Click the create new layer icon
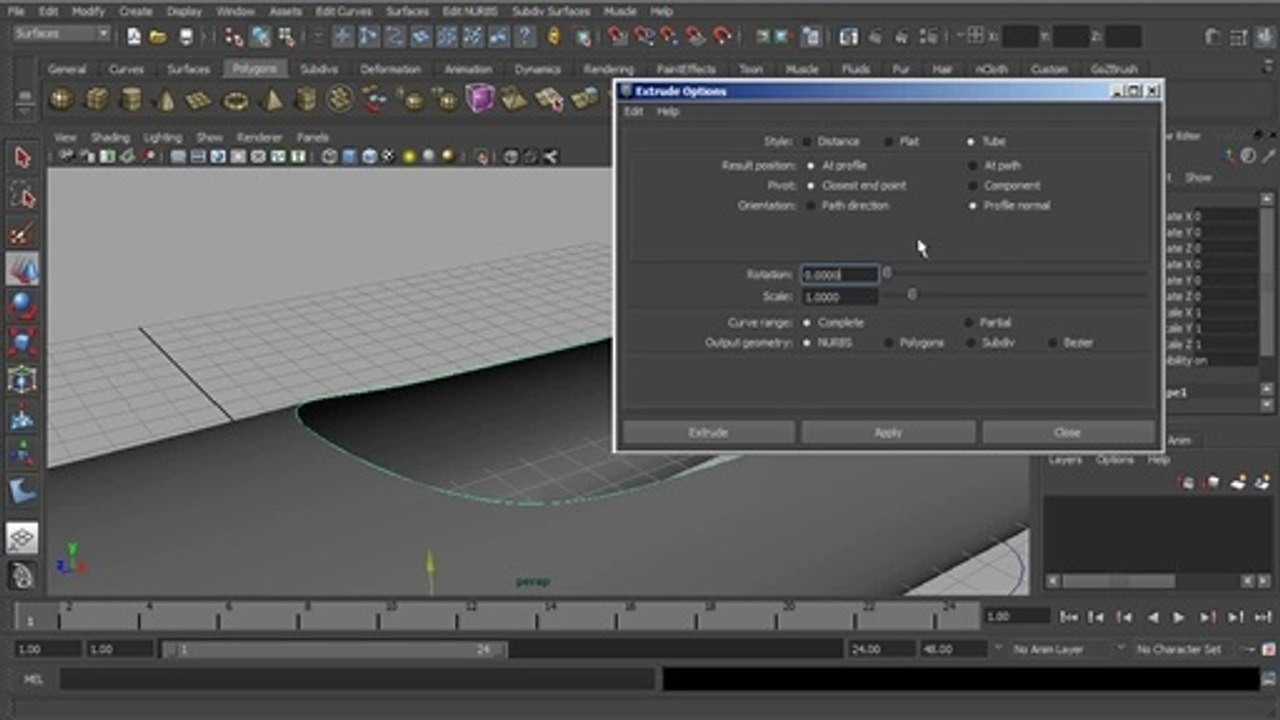Screen dimensions: 1280x720 [1239, 482]
